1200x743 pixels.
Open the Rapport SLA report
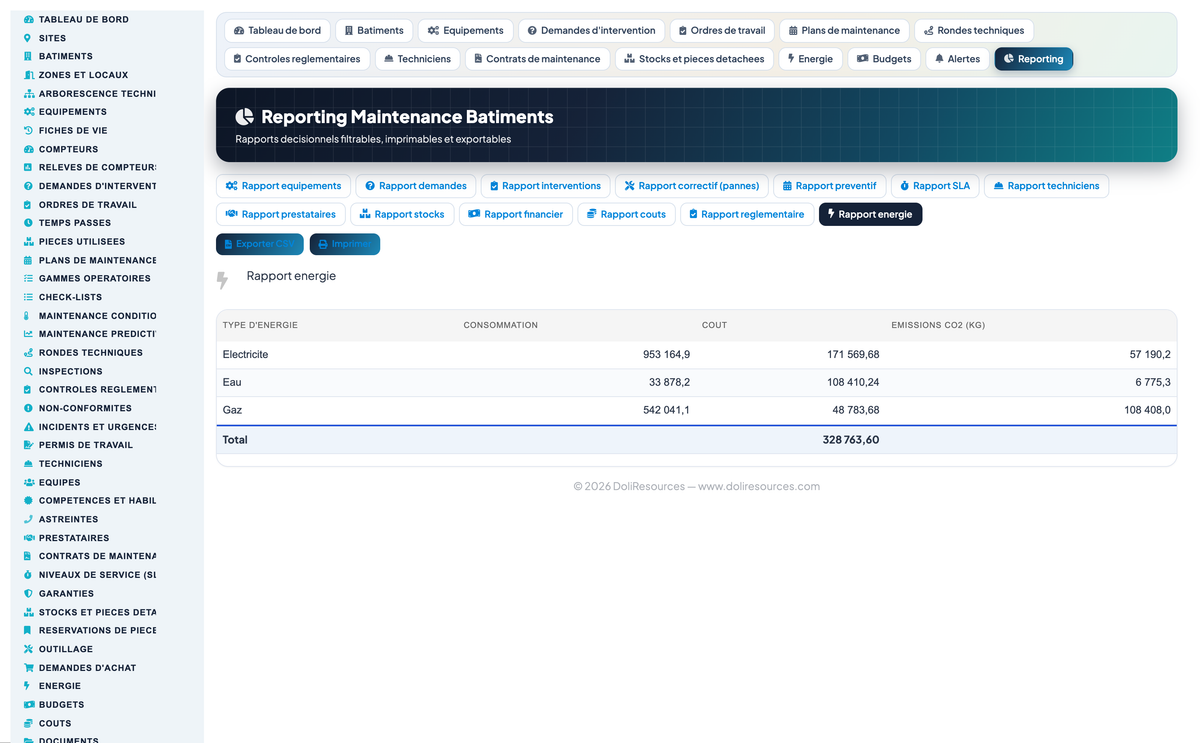935,186
